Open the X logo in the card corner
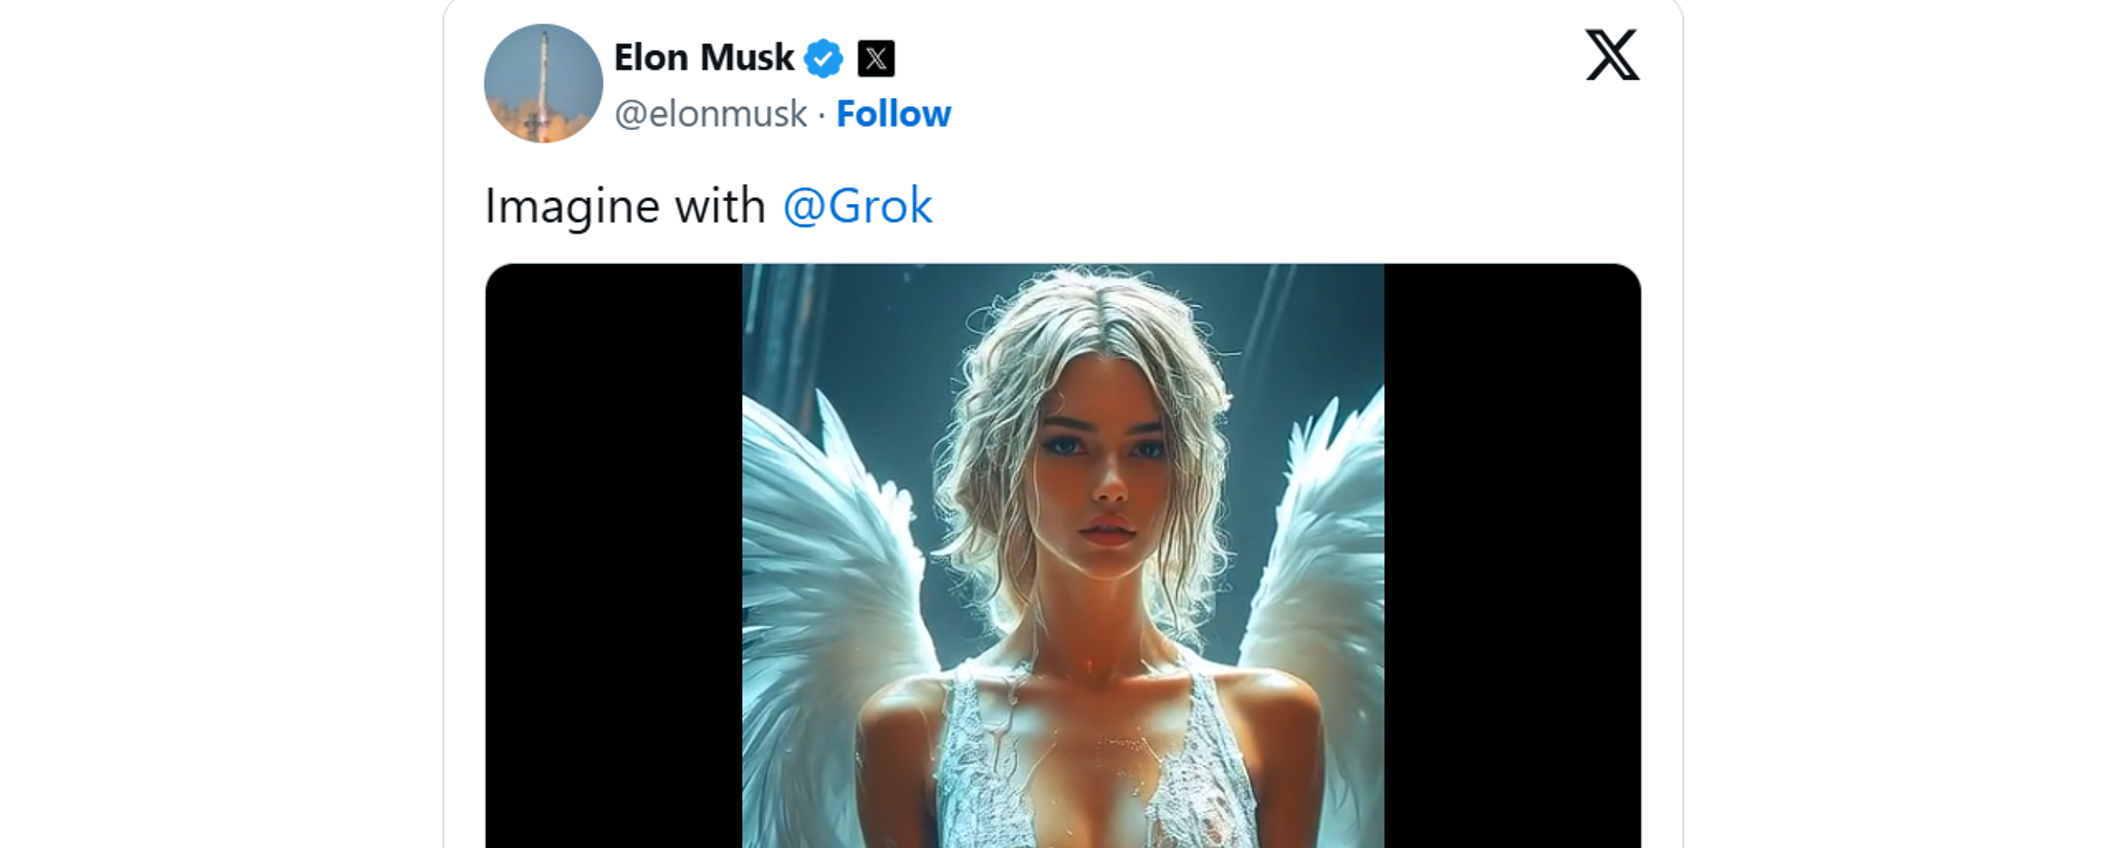The height and width of the screenshot is (848, 2120). 1612,55
